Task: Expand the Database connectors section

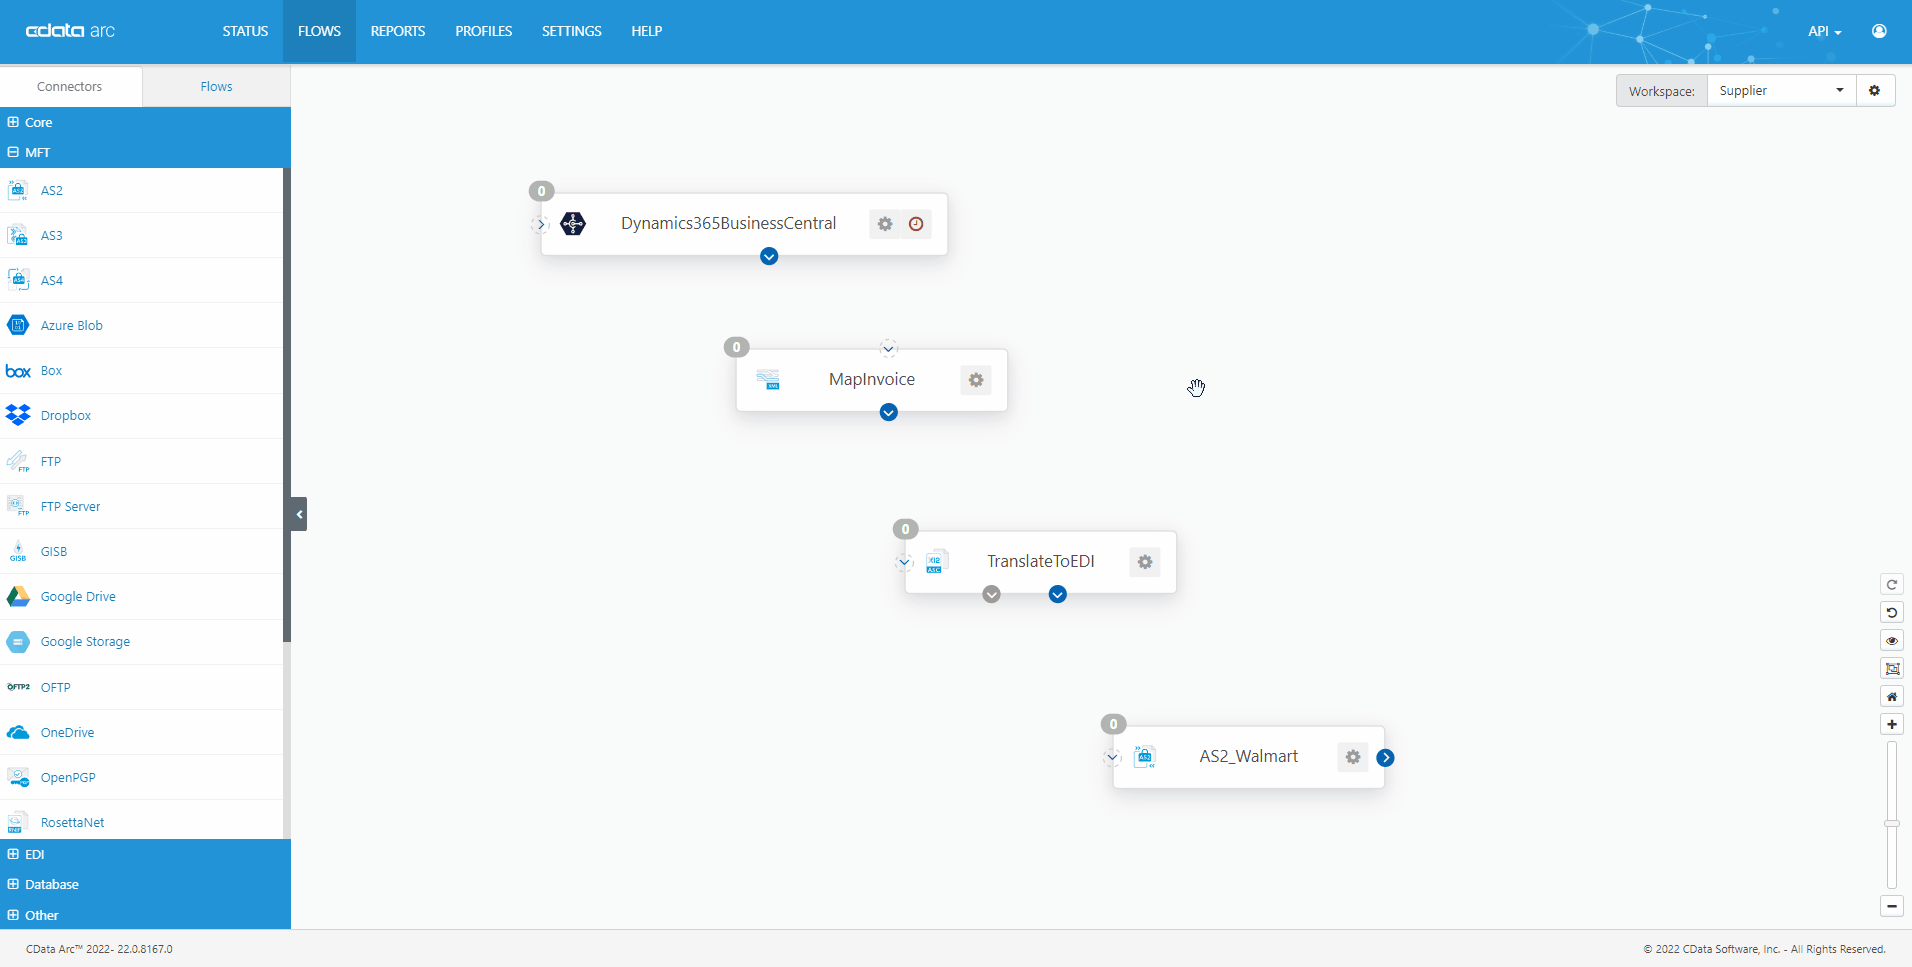Action: point(145,884)
